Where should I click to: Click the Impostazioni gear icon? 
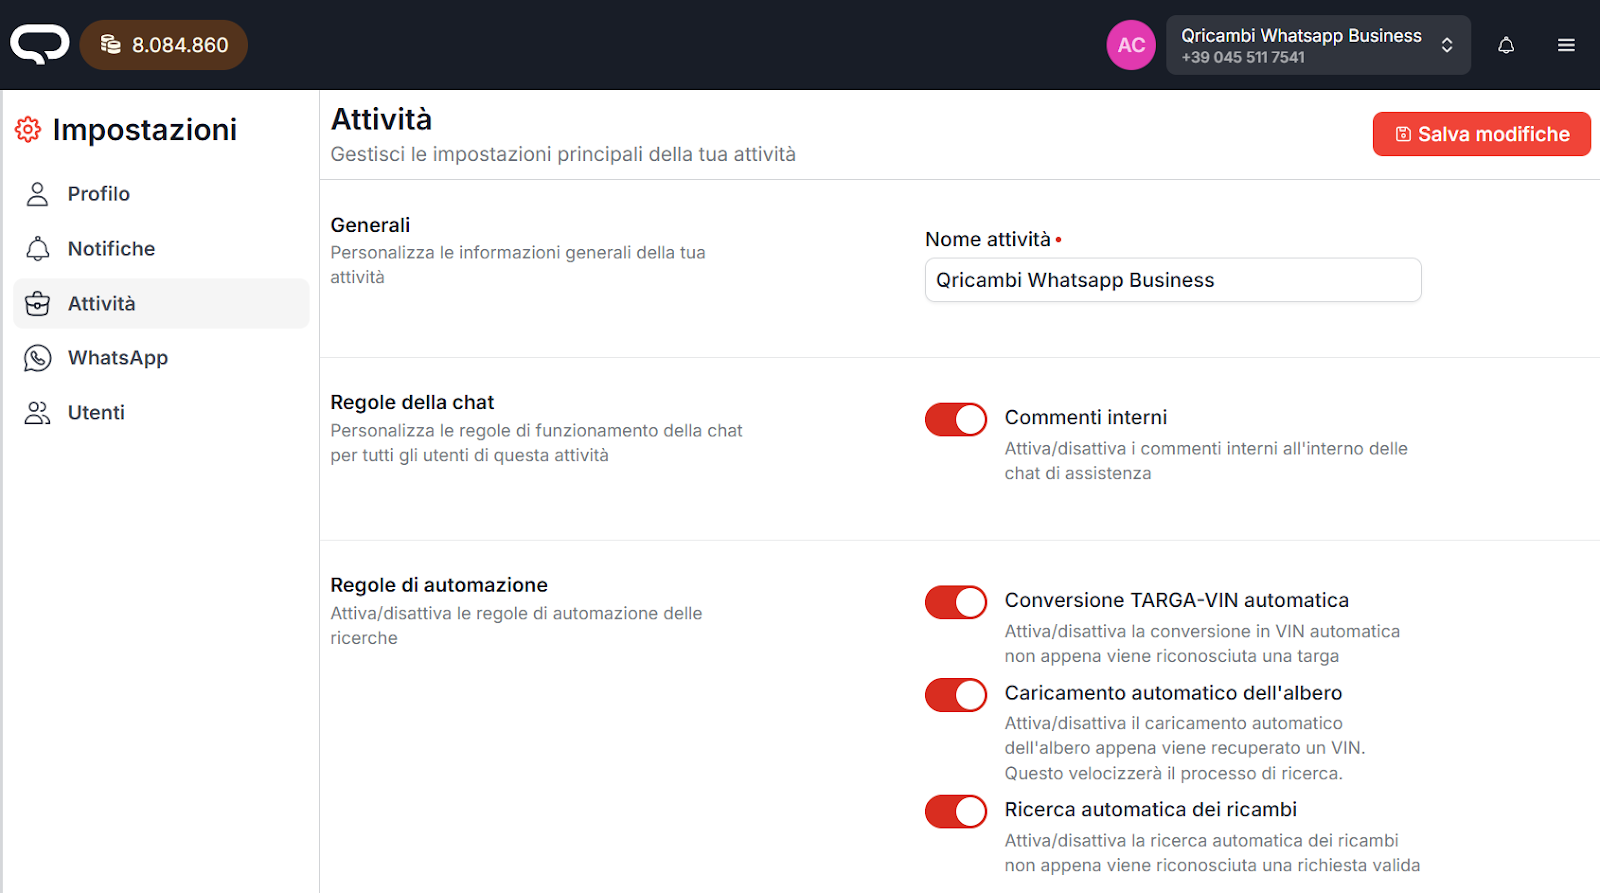28,129
